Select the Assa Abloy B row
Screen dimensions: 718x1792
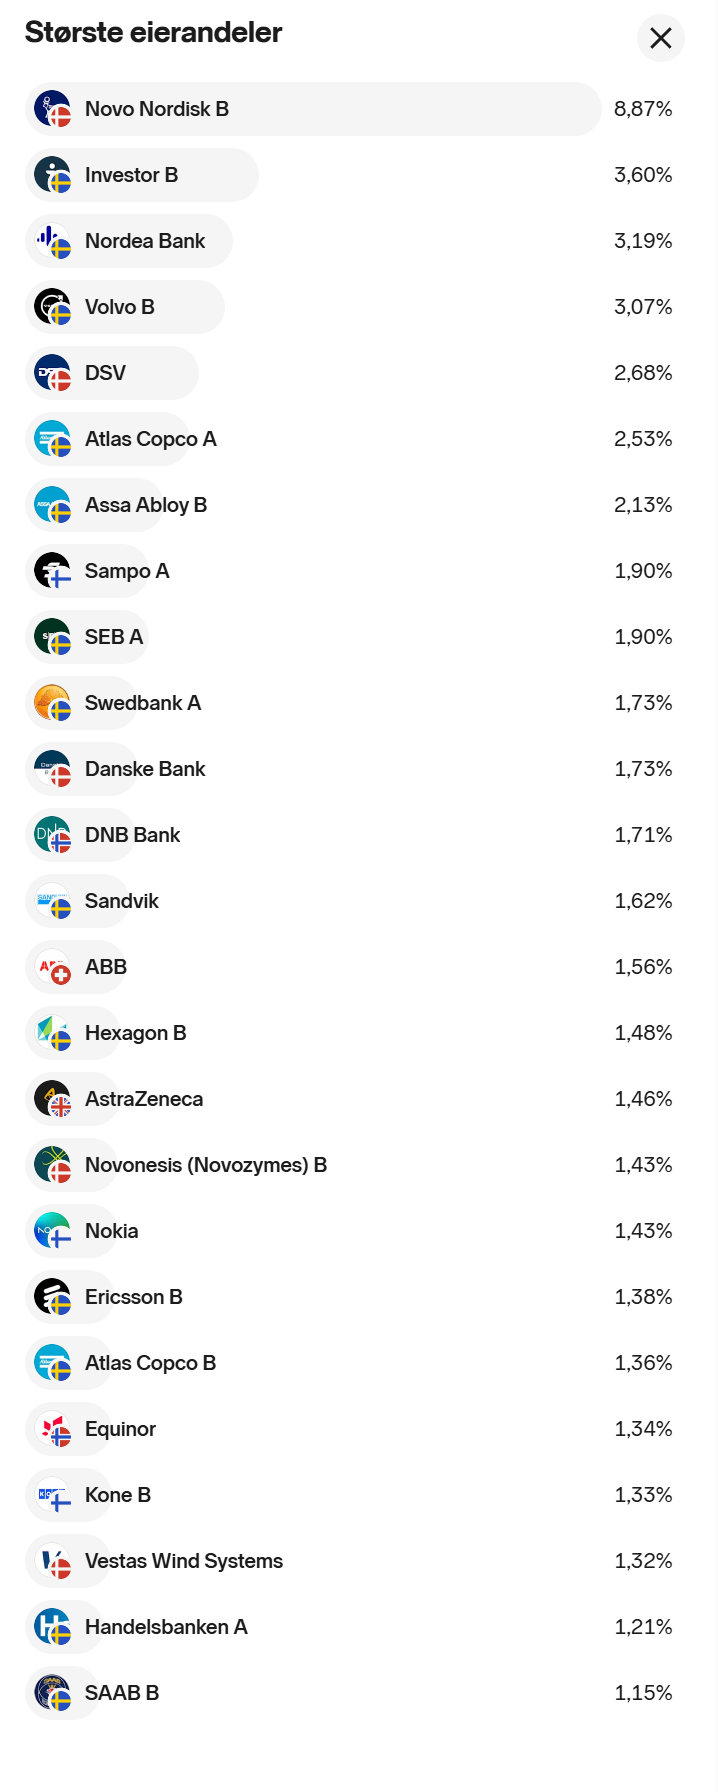pyautogui.click(x=146, y=505)
